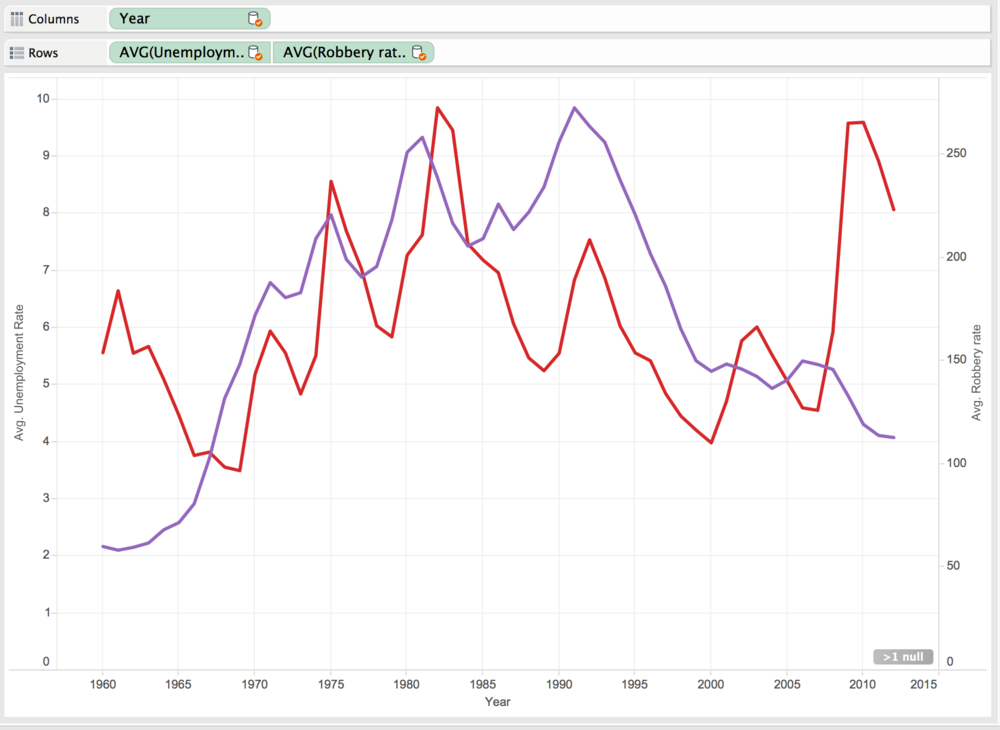The height and width of the screenshot is (730, 1000).
Task: Select the Avg. Unemployment Rate axis title
Action: [x=19, y=372]
